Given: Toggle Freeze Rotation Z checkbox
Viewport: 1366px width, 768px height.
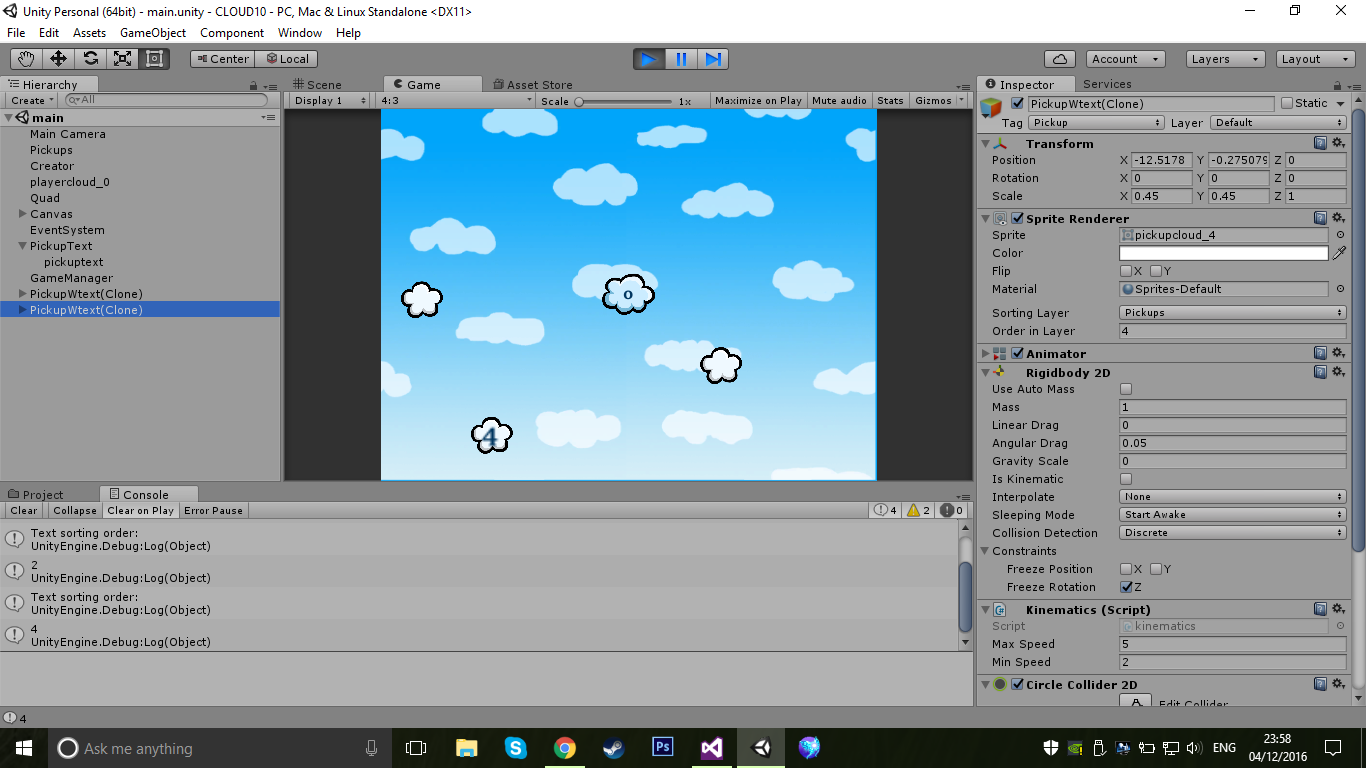Looking at the screenshot, I should (1126, 587).
